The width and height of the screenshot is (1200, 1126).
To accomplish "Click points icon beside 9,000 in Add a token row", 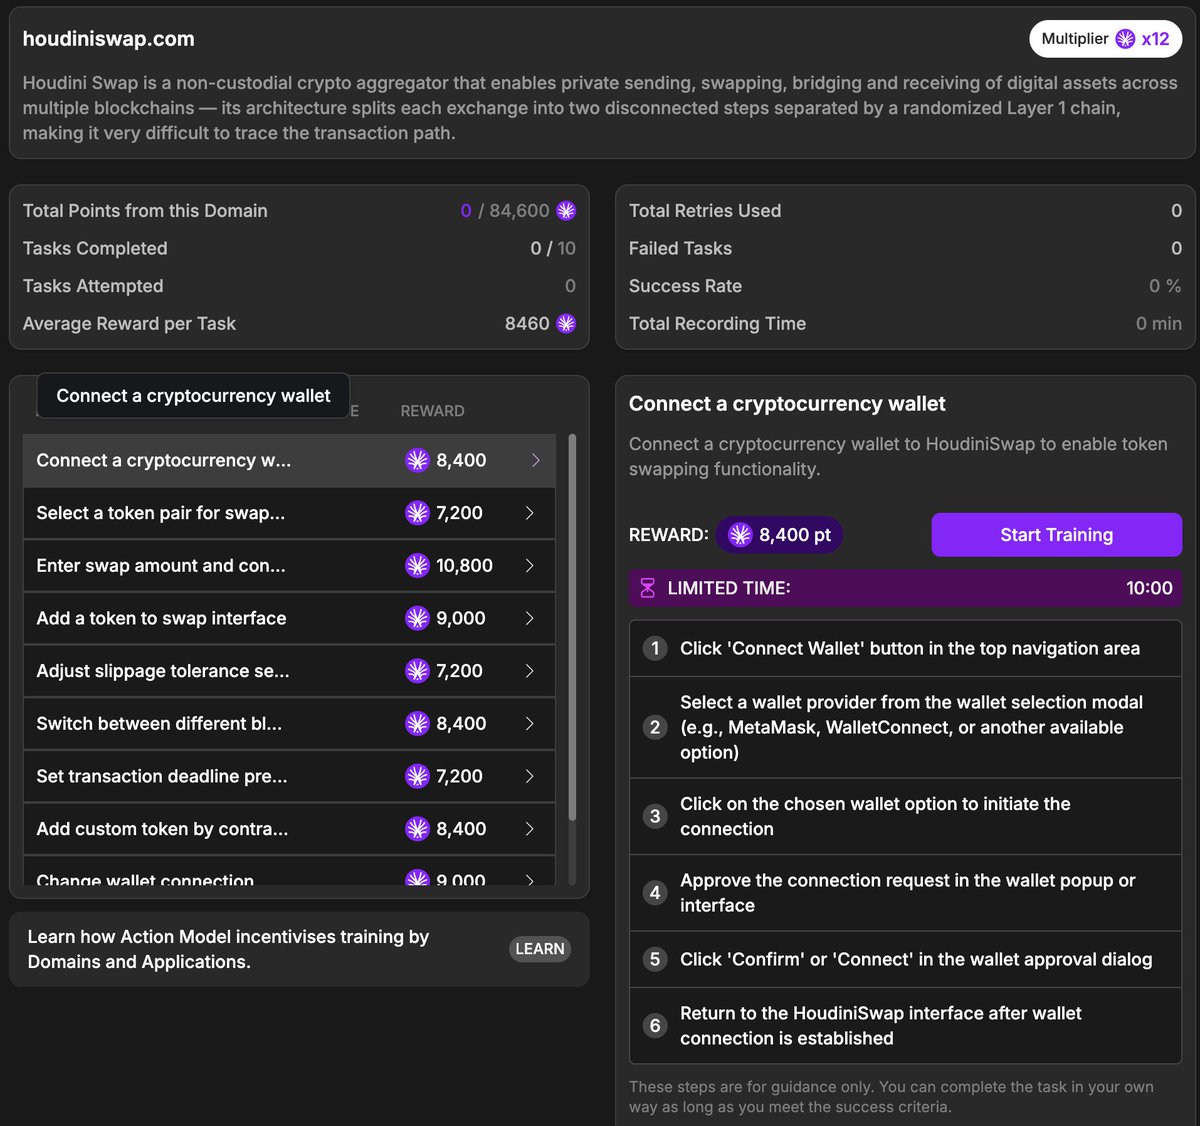I will (417, 618).
